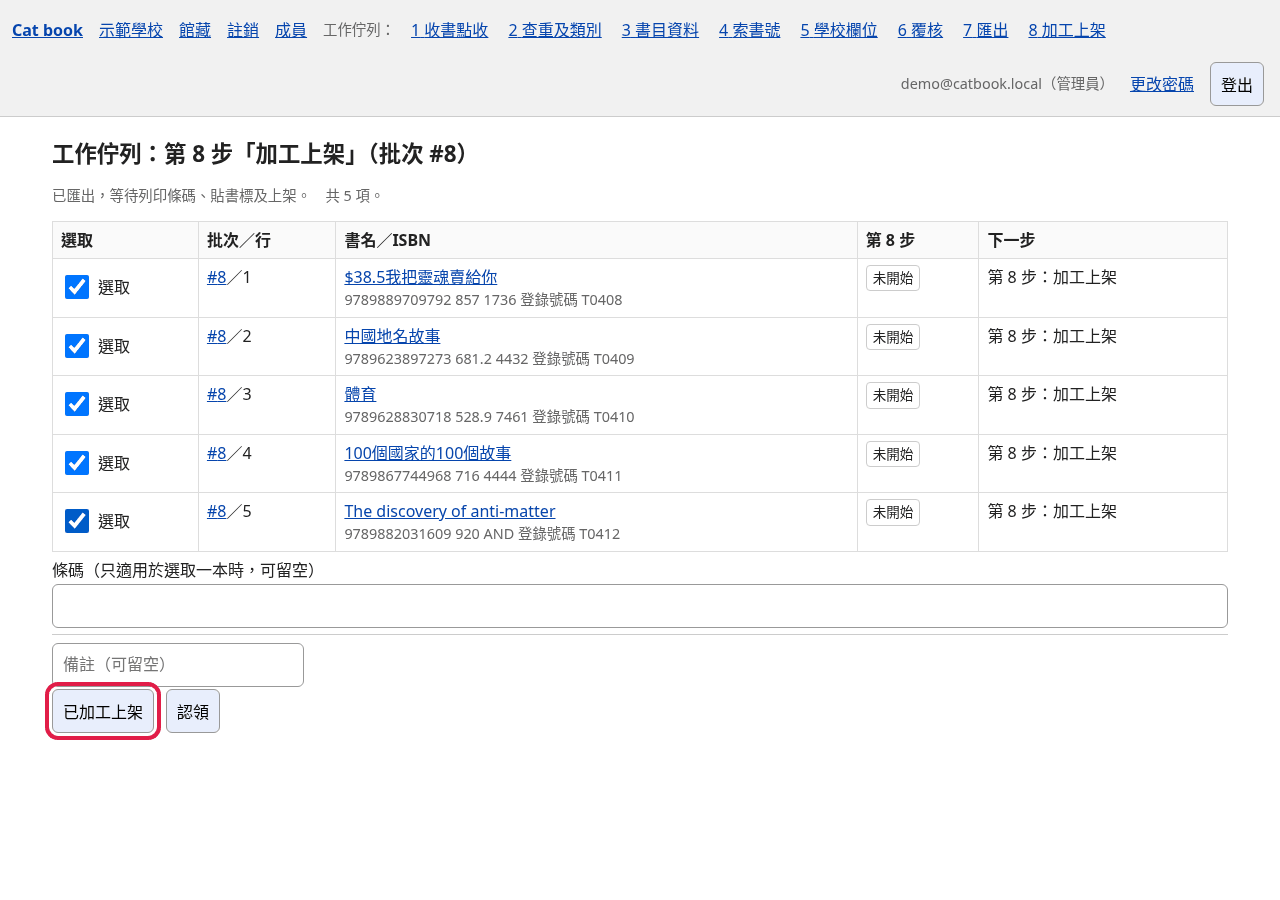Screen dimensions: 1280x900
Task: Open step 7 匯出 queue
Action: coord(986,30)
